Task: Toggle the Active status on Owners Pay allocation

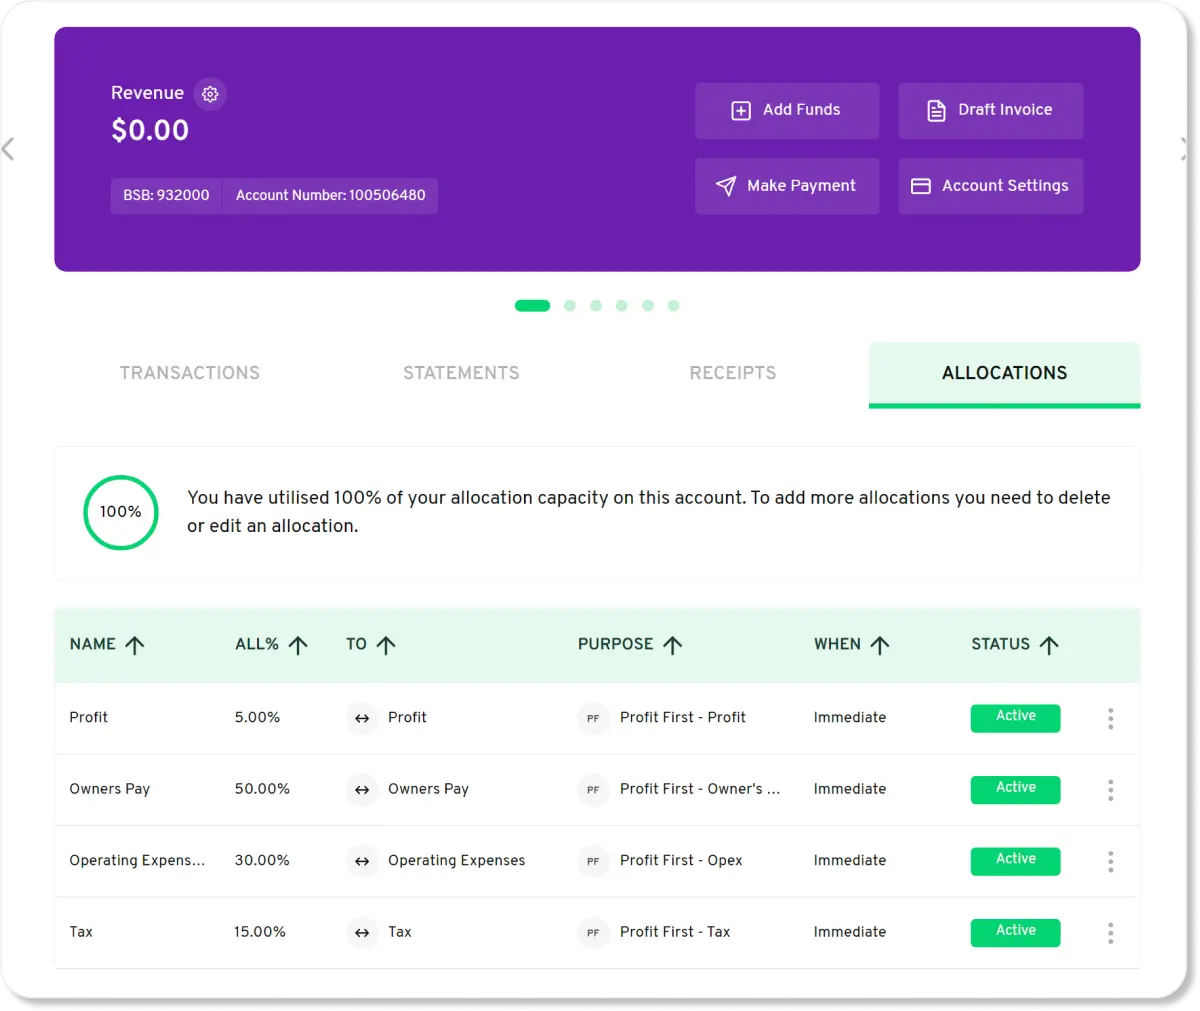Action: point(1015,789)
